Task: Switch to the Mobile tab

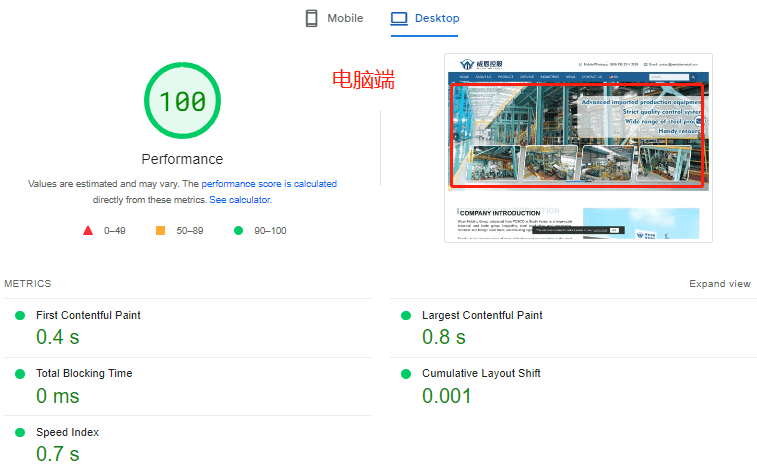Action: [x=334, y=18]
